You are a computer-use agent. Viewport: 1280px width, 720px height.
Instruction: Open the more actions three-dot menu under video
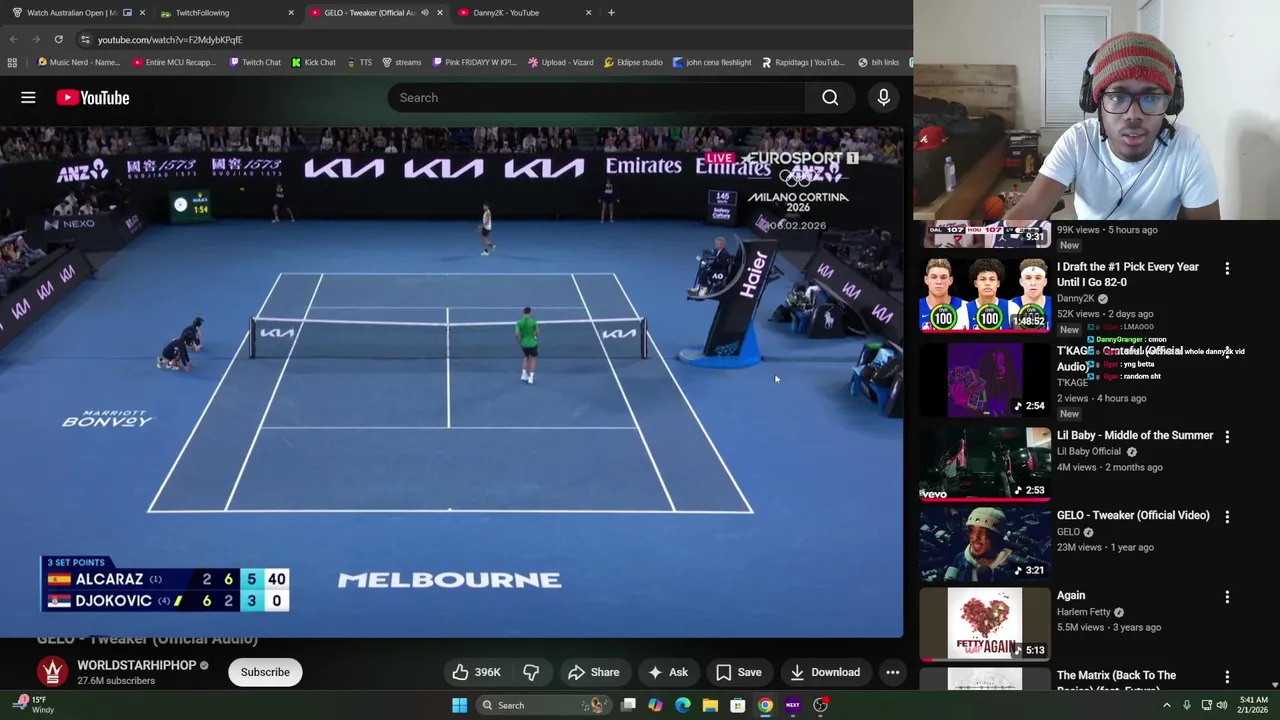coord(892,672)
